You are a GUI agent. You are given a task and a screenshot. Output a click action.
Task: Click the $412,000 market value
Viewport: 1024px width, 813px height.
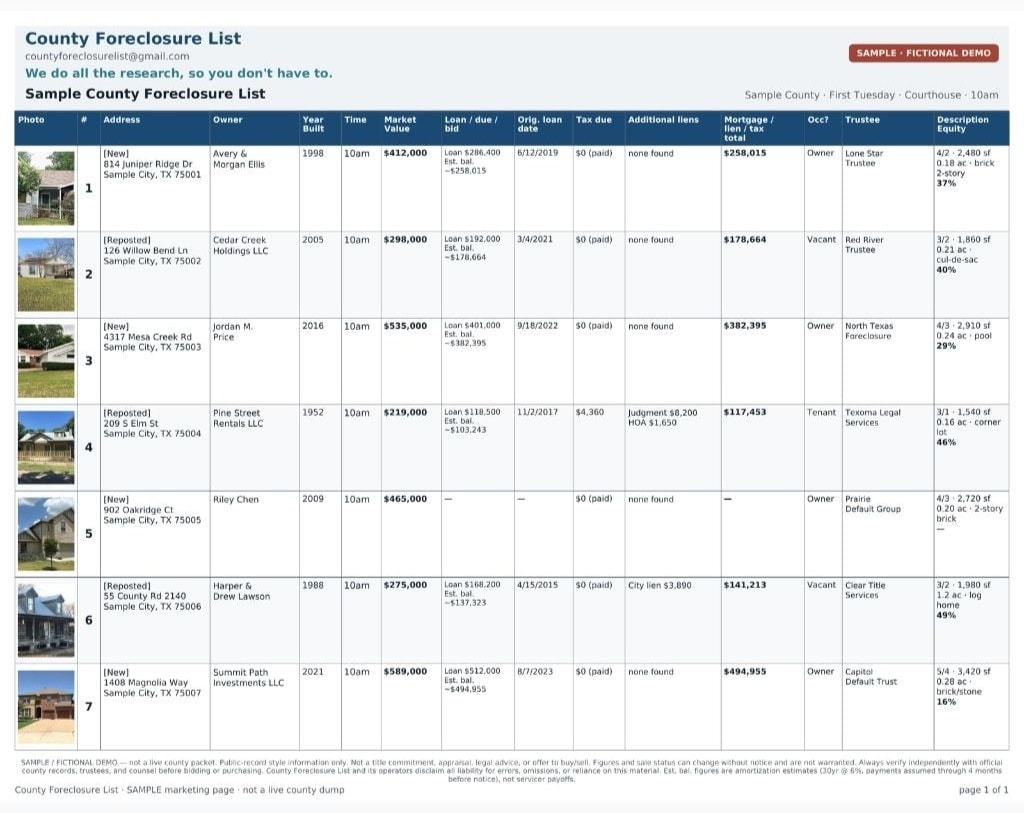pyautogui.click(x=406, y=153)
